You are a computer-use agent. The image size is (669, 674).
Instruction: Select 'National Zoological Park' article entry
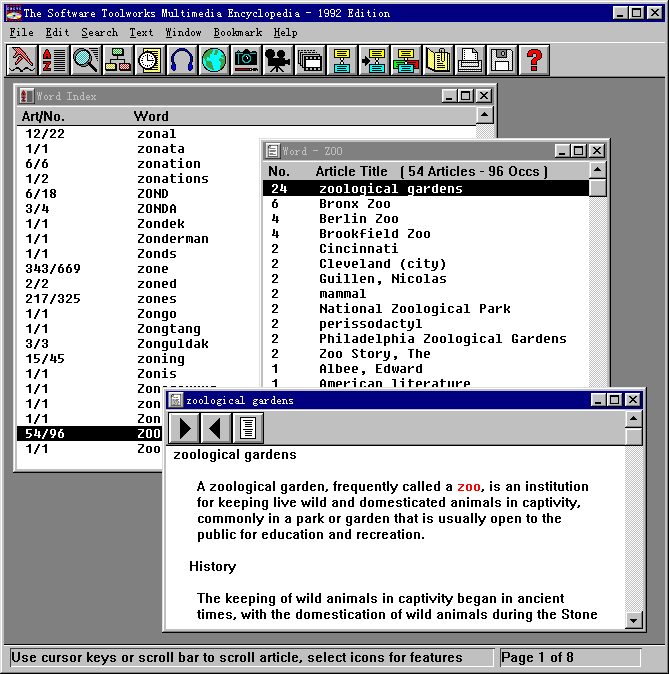click(x=426, y=309)
